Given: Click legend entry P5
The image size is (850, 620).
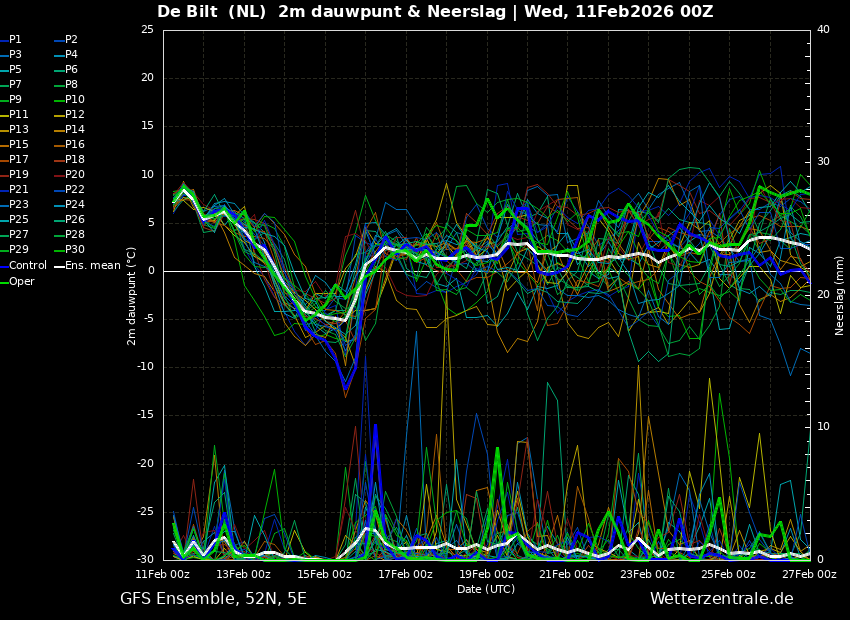Looking at the screenshot, I should (15, 69).
